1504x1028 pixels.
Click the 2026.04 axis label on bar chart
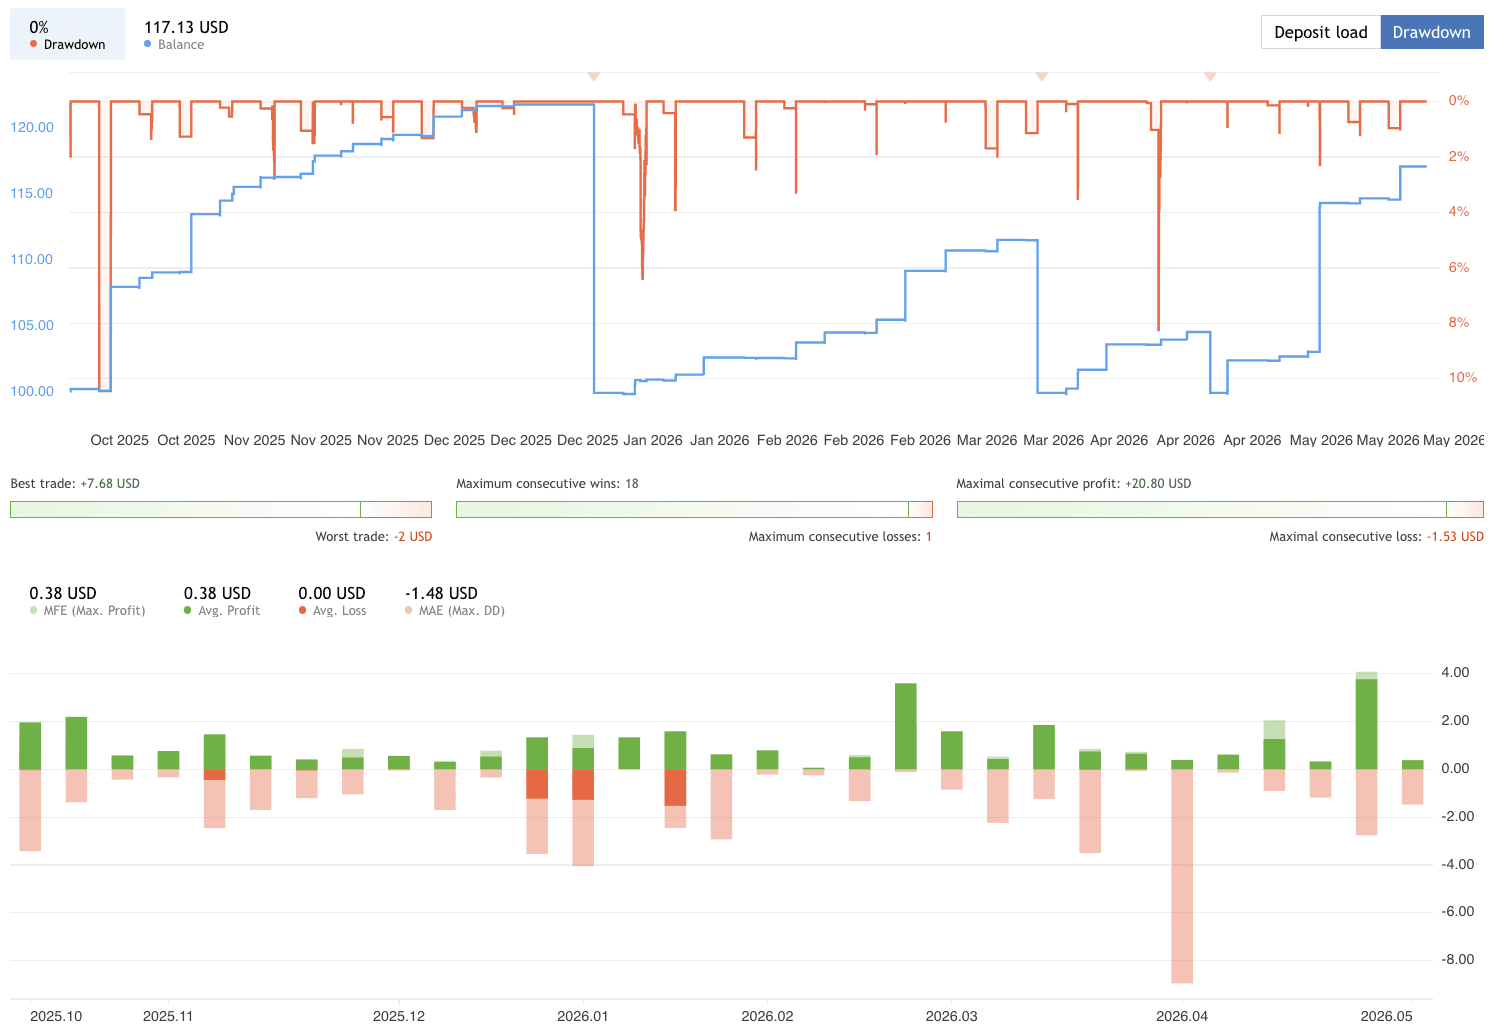coord(1182,1016)
